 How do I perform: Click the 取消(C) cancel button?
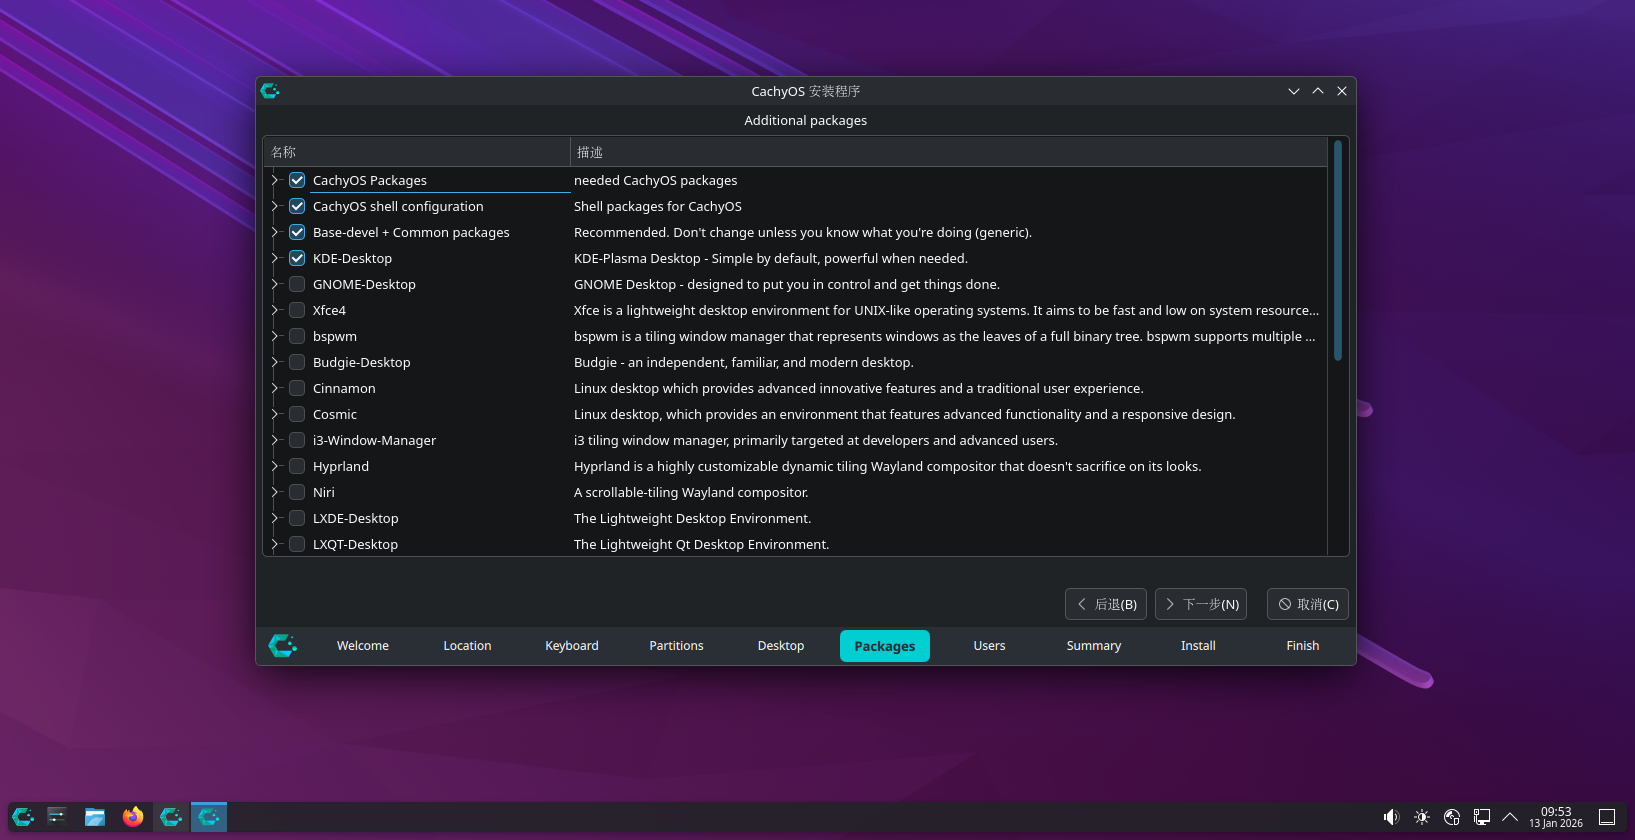(1308, 604)
